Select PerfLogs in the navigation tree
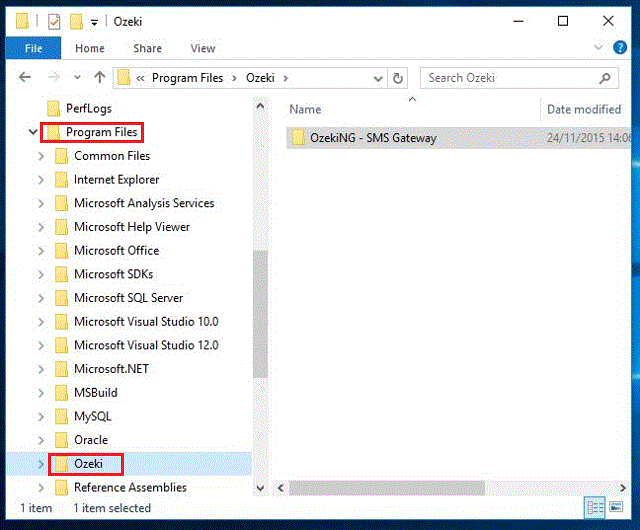 point(89,109)
